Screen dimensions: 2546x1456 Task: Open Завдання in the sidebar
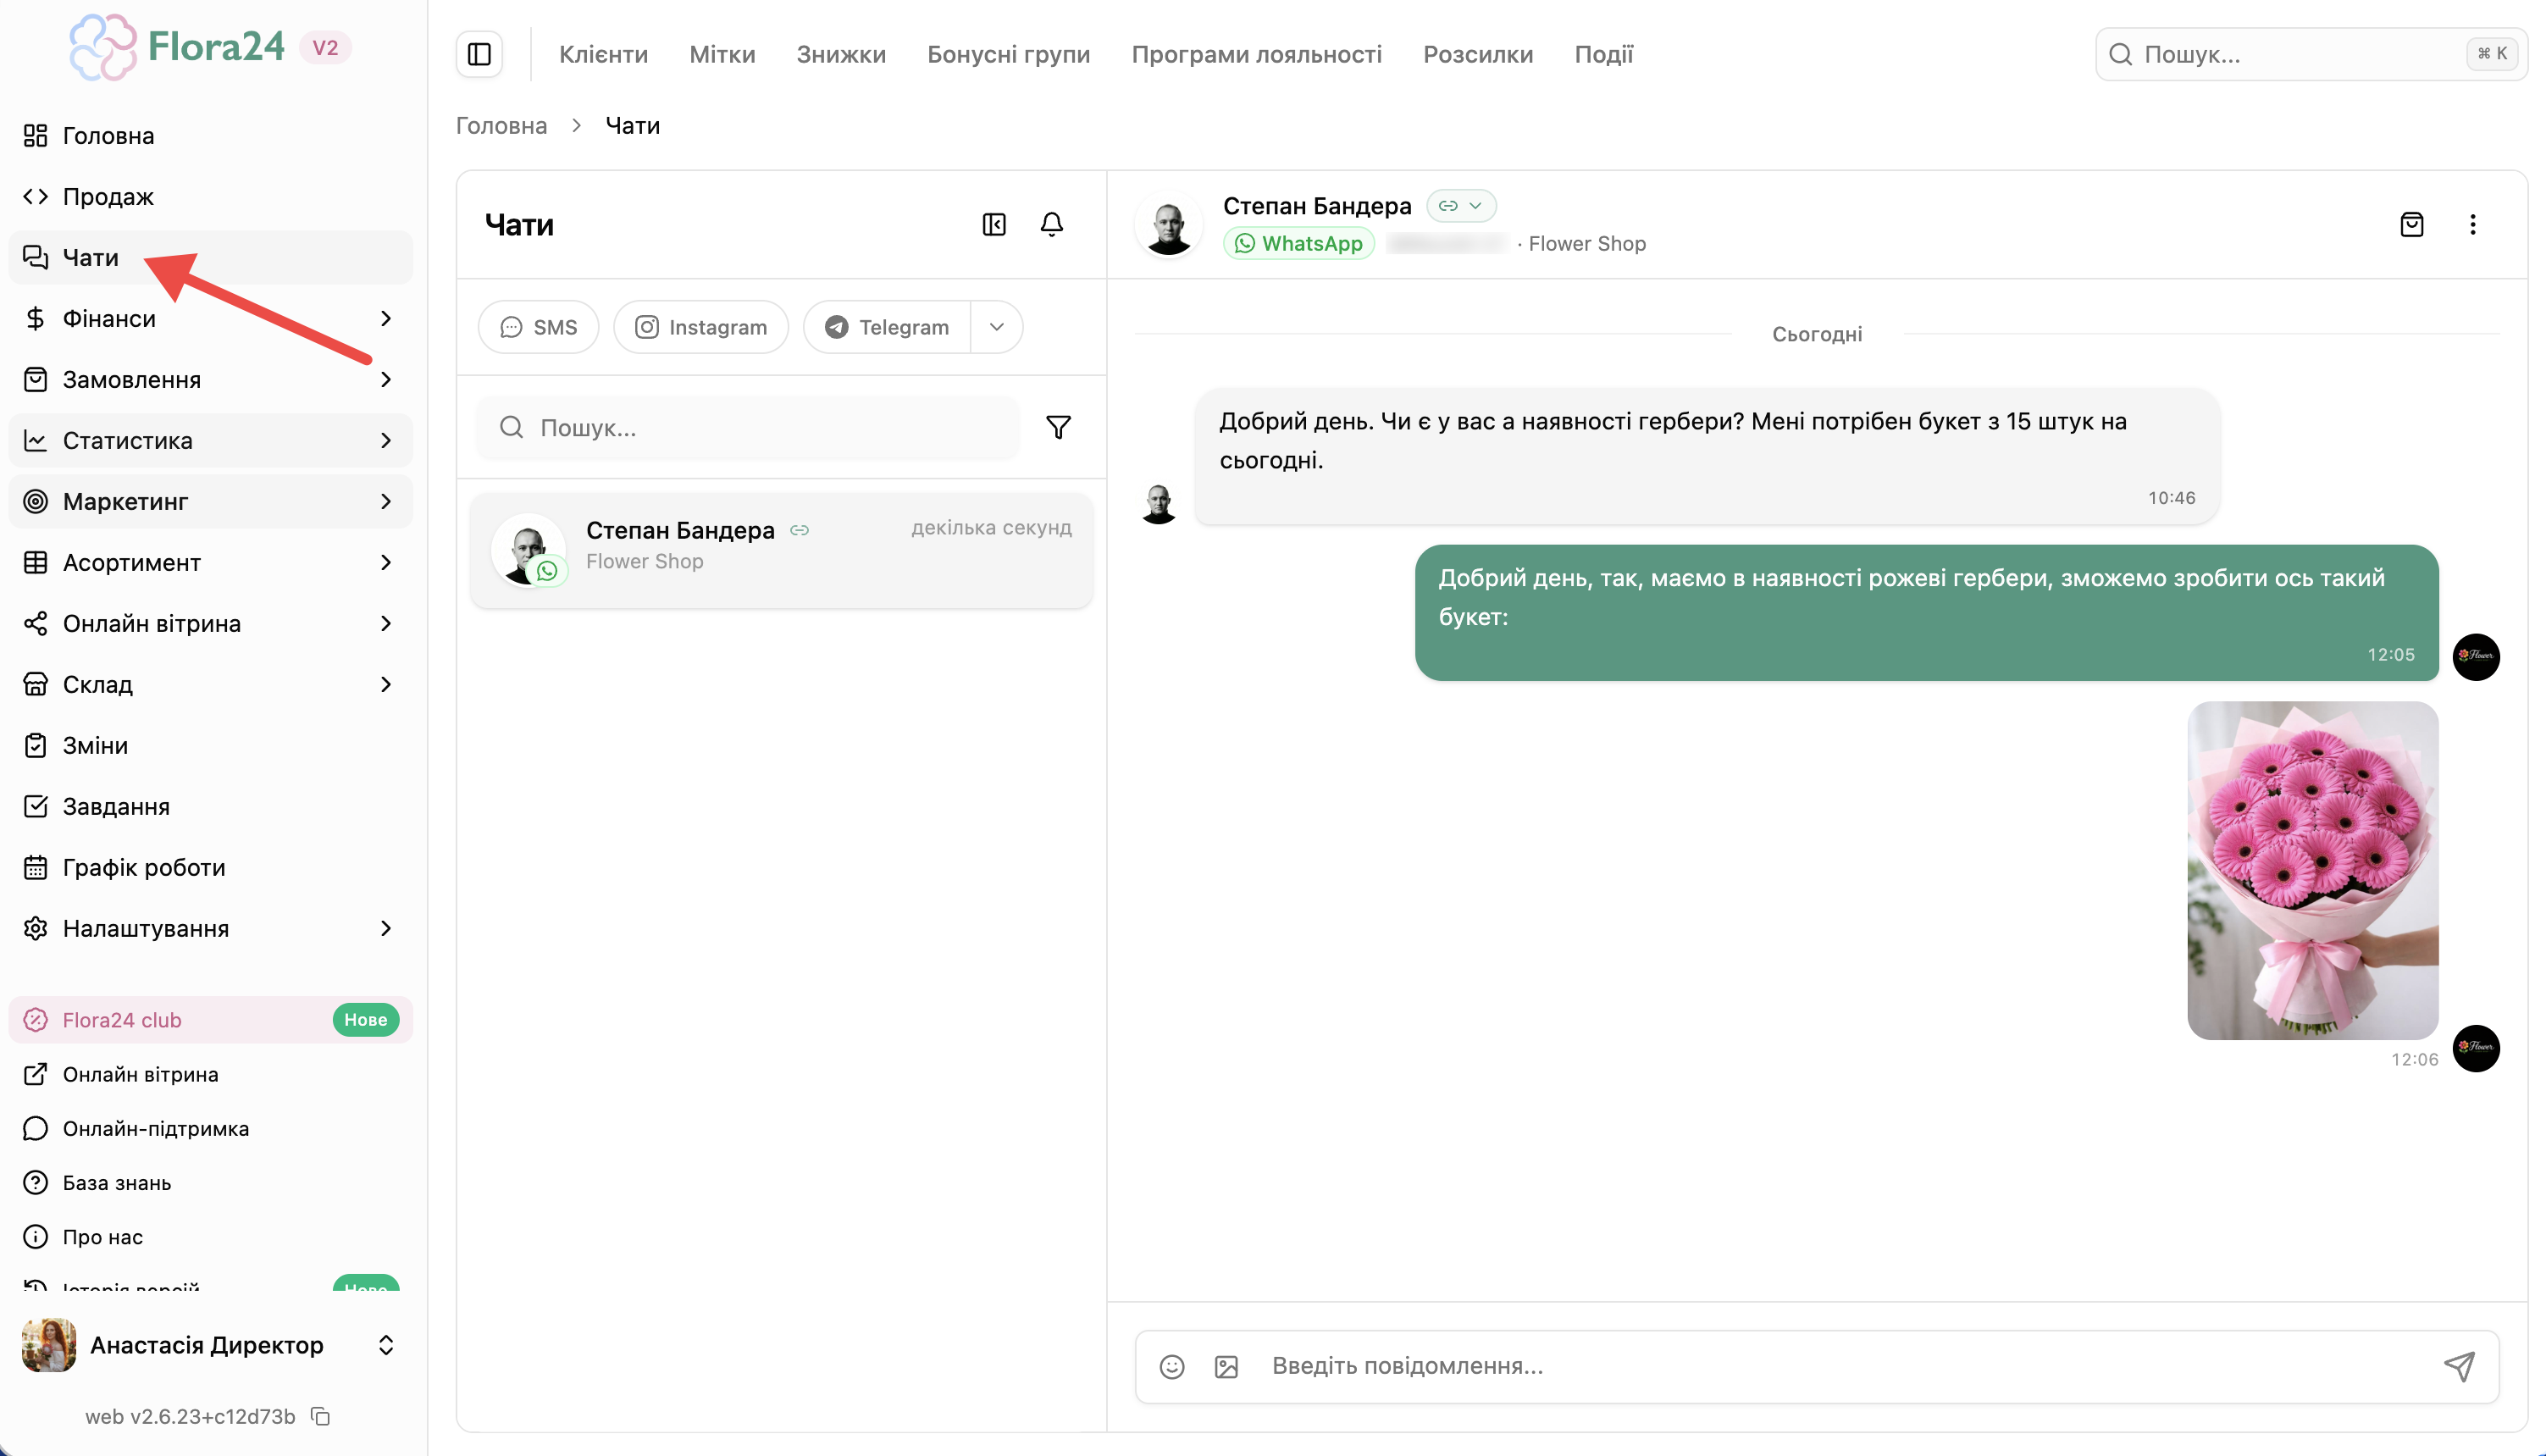tap(210, 807)
